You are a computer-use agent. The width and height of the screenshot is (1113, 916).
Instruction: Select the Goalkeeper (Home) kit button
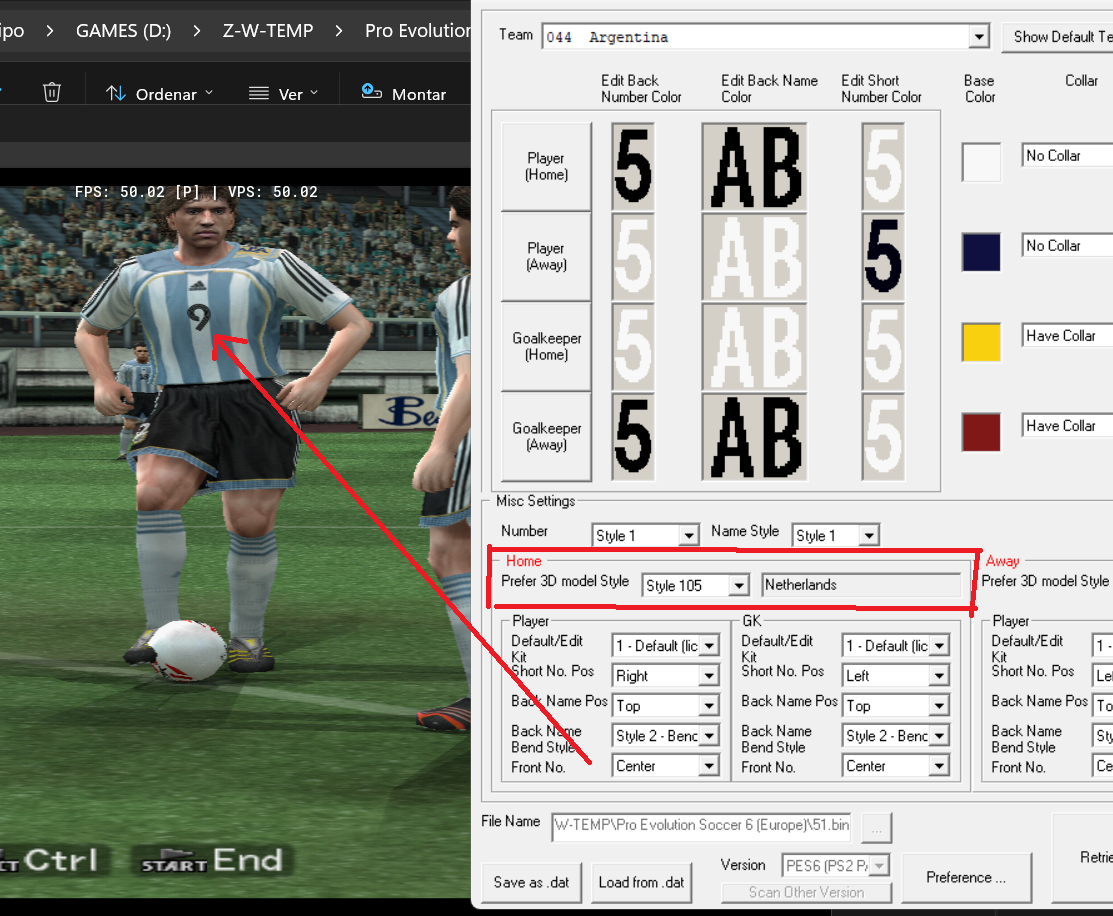click(x=546, y=347)
